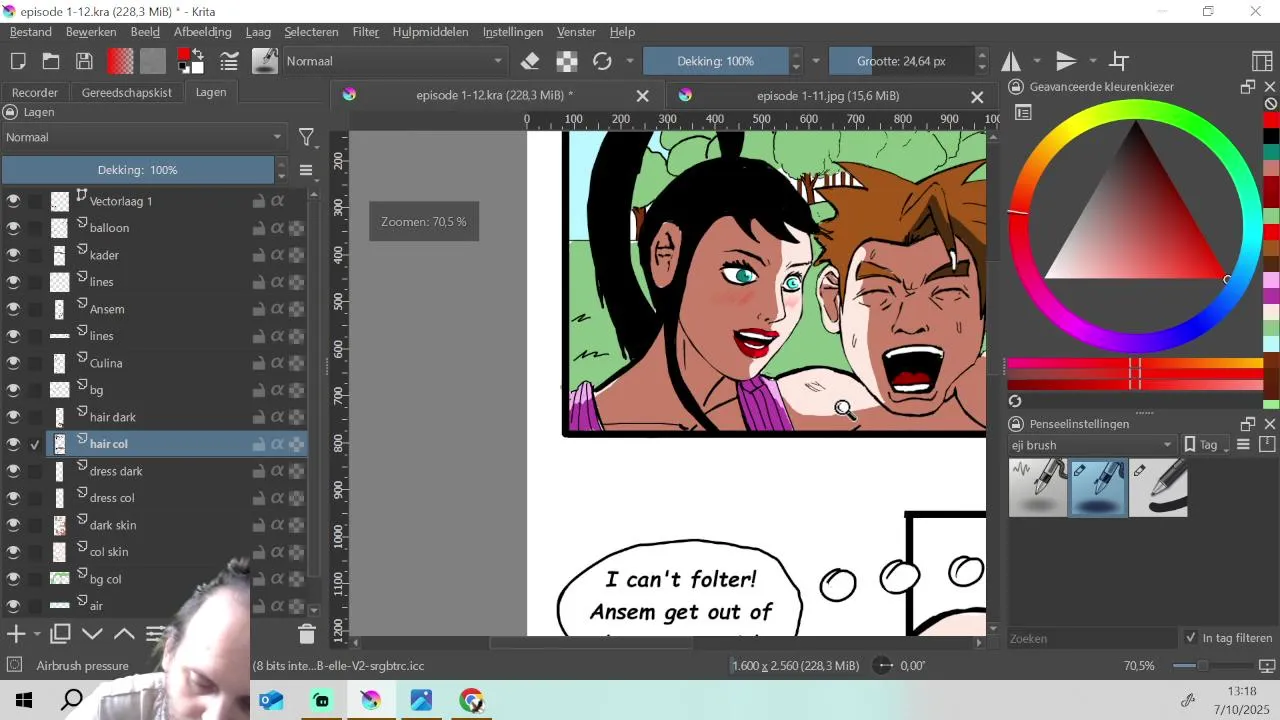Select the first pen brush preset

coord(1038,487)
